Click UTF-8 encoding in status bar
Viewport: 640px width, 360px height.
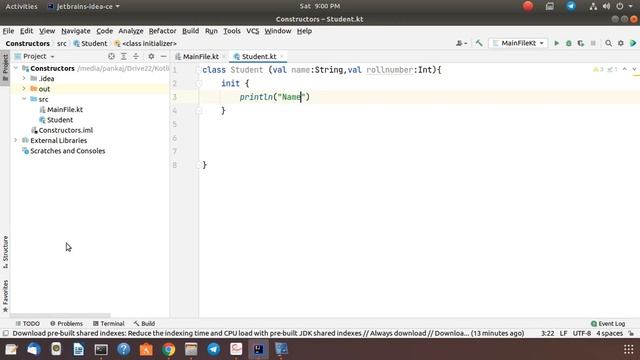coord(581,333)
